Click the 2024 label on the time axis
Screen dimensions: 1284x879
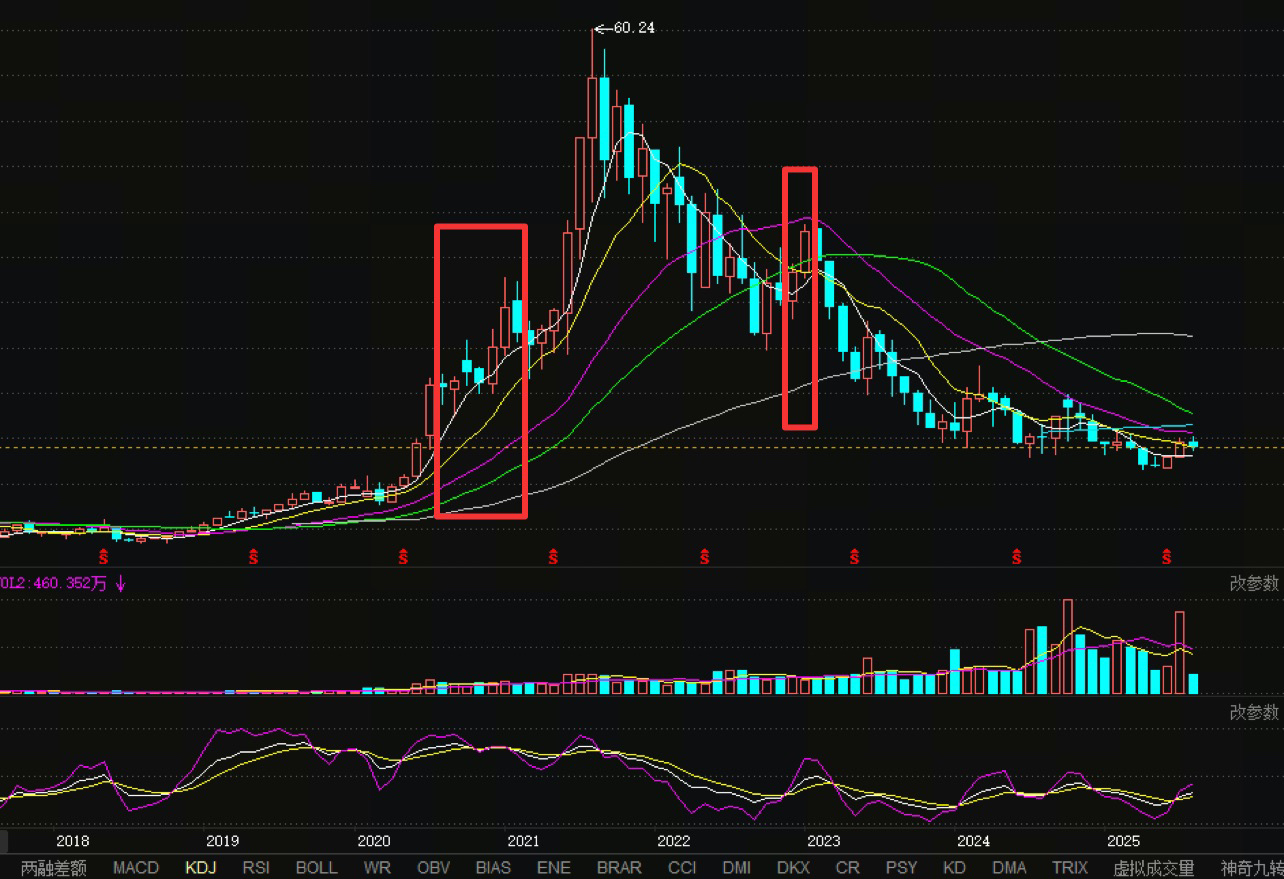pyautogui.click(x=974, y=841)
